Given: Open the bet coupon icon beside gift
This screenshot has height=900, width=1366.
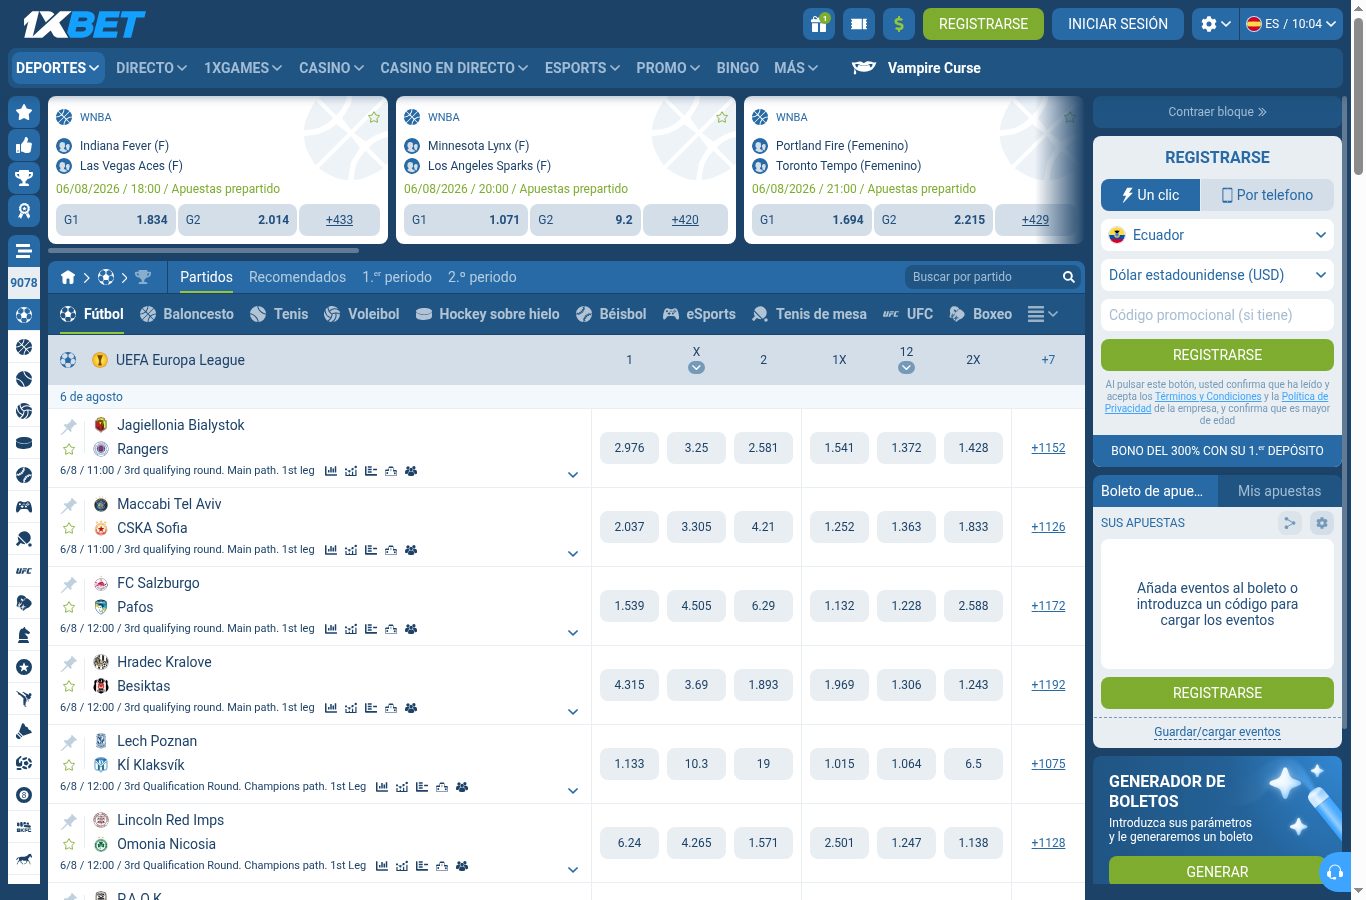Looking at the screenshot, I should point(859,24).
